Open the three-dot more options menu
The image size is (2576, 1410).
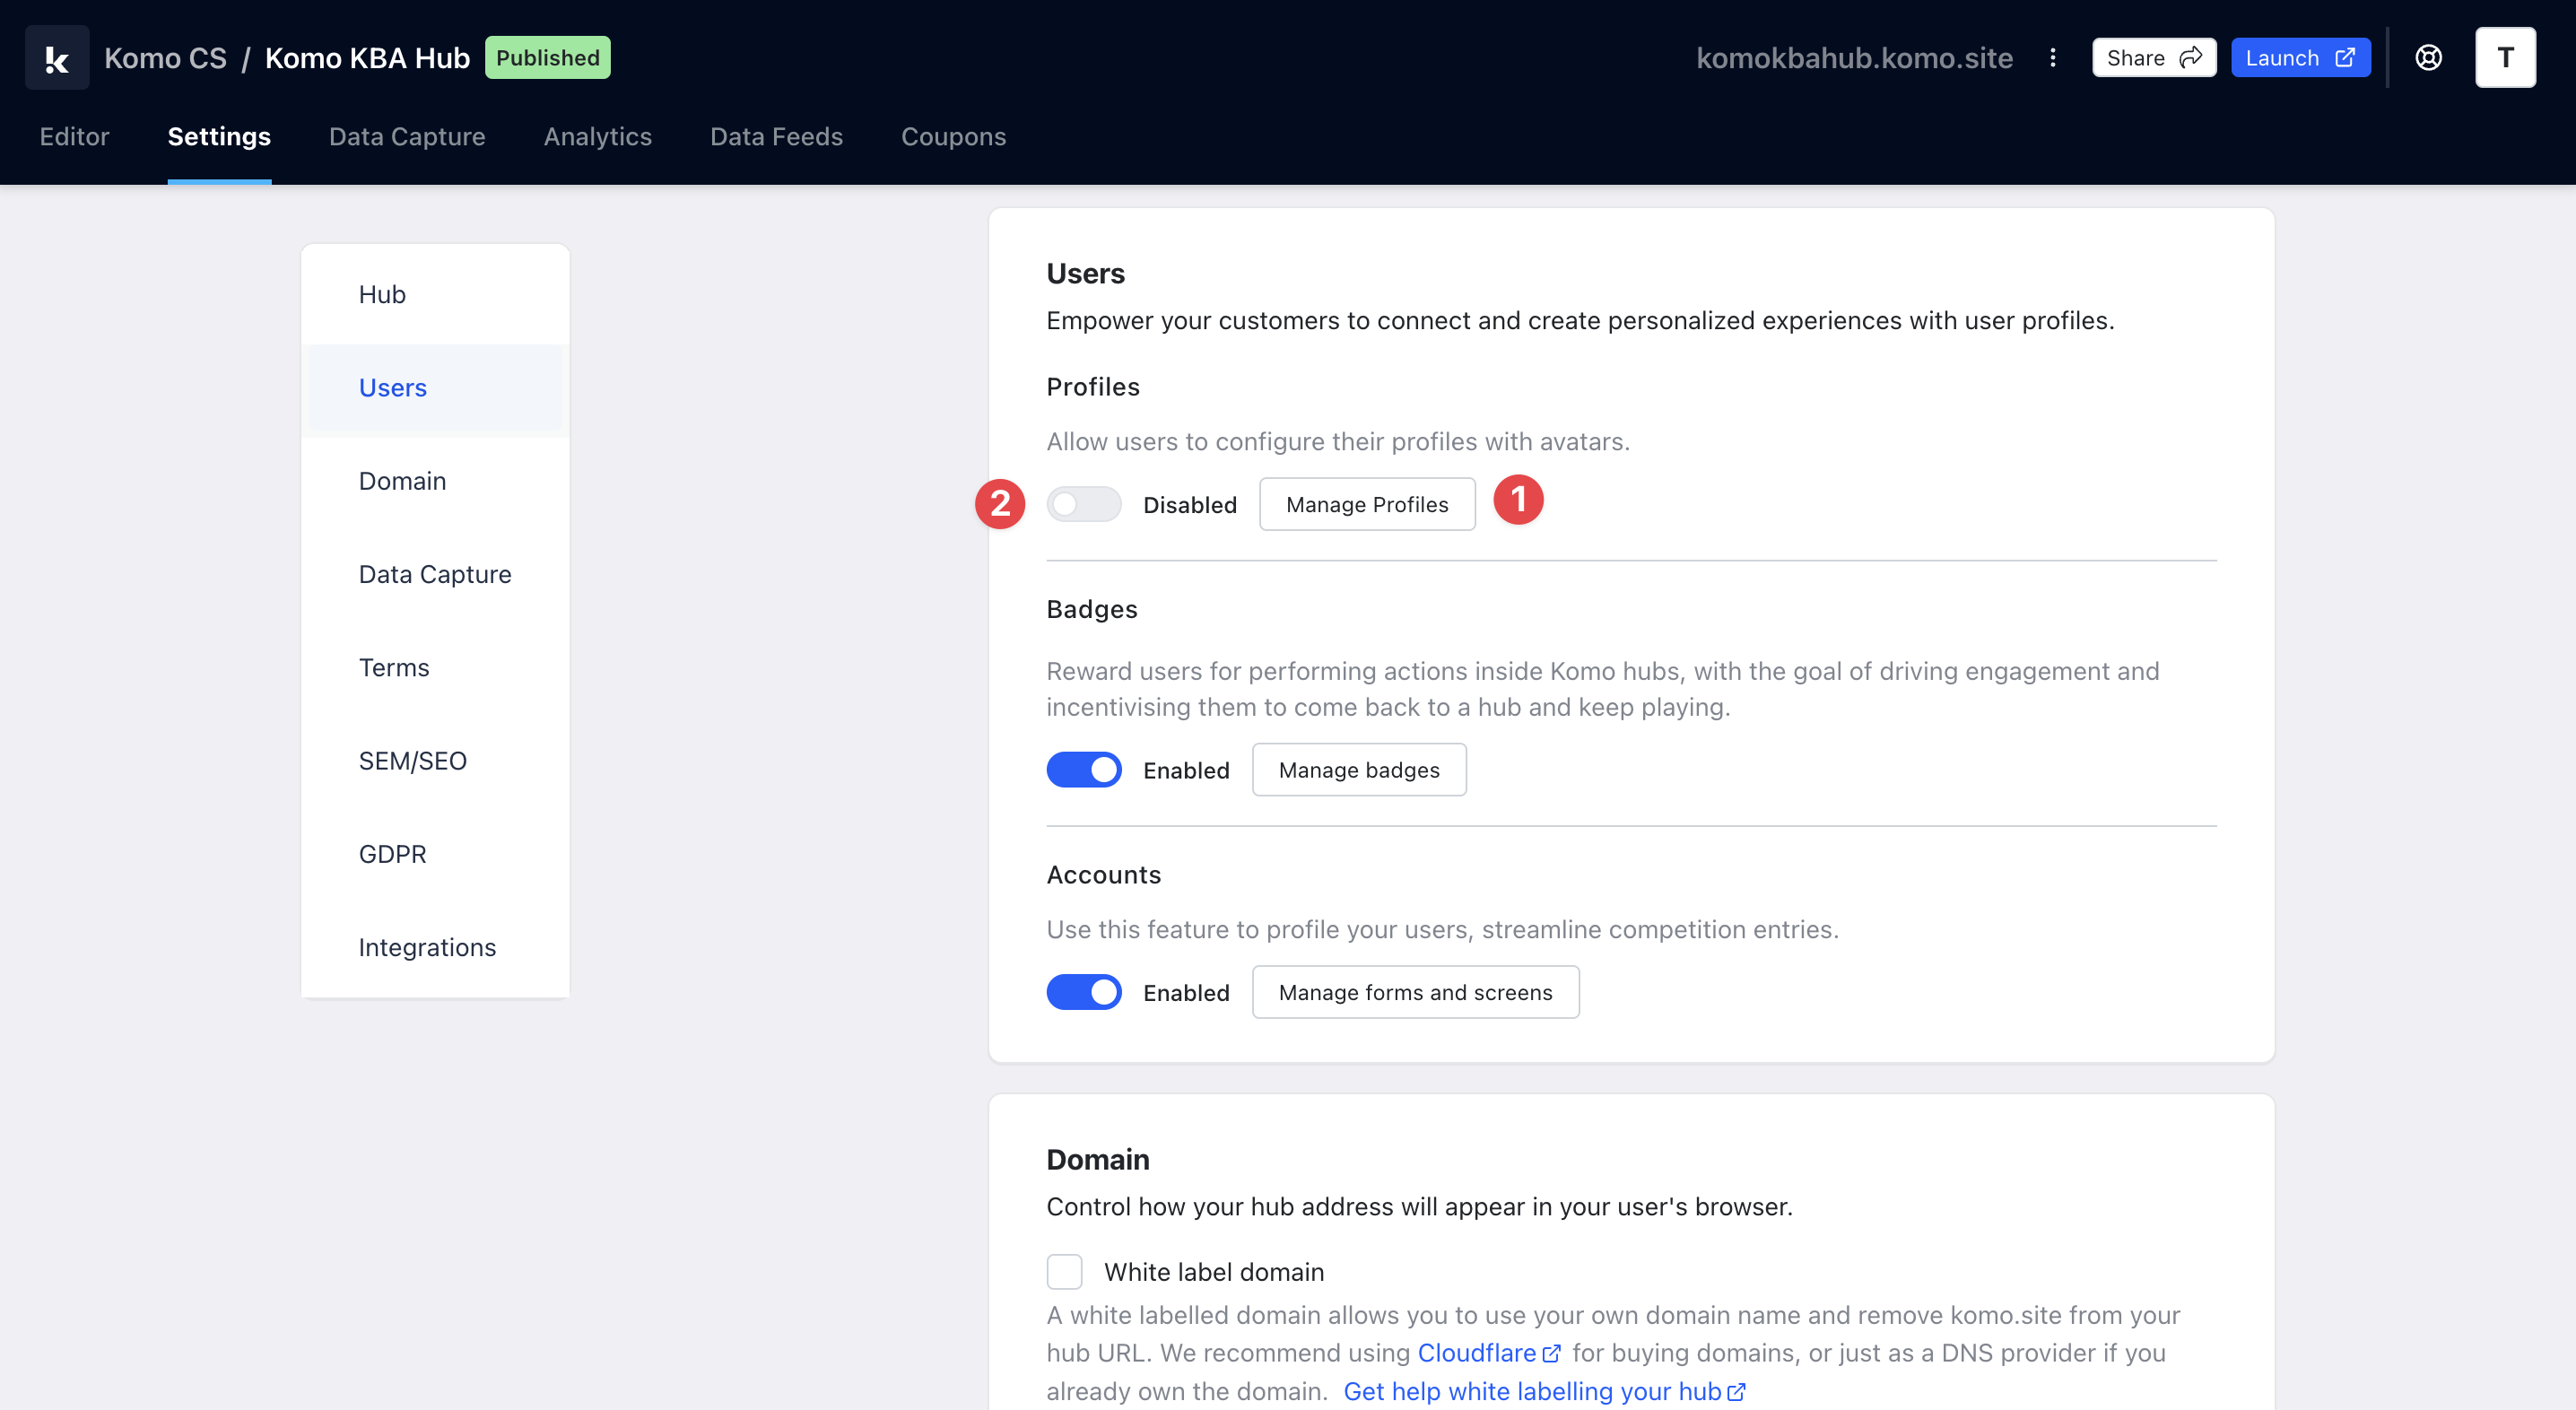2052,58
